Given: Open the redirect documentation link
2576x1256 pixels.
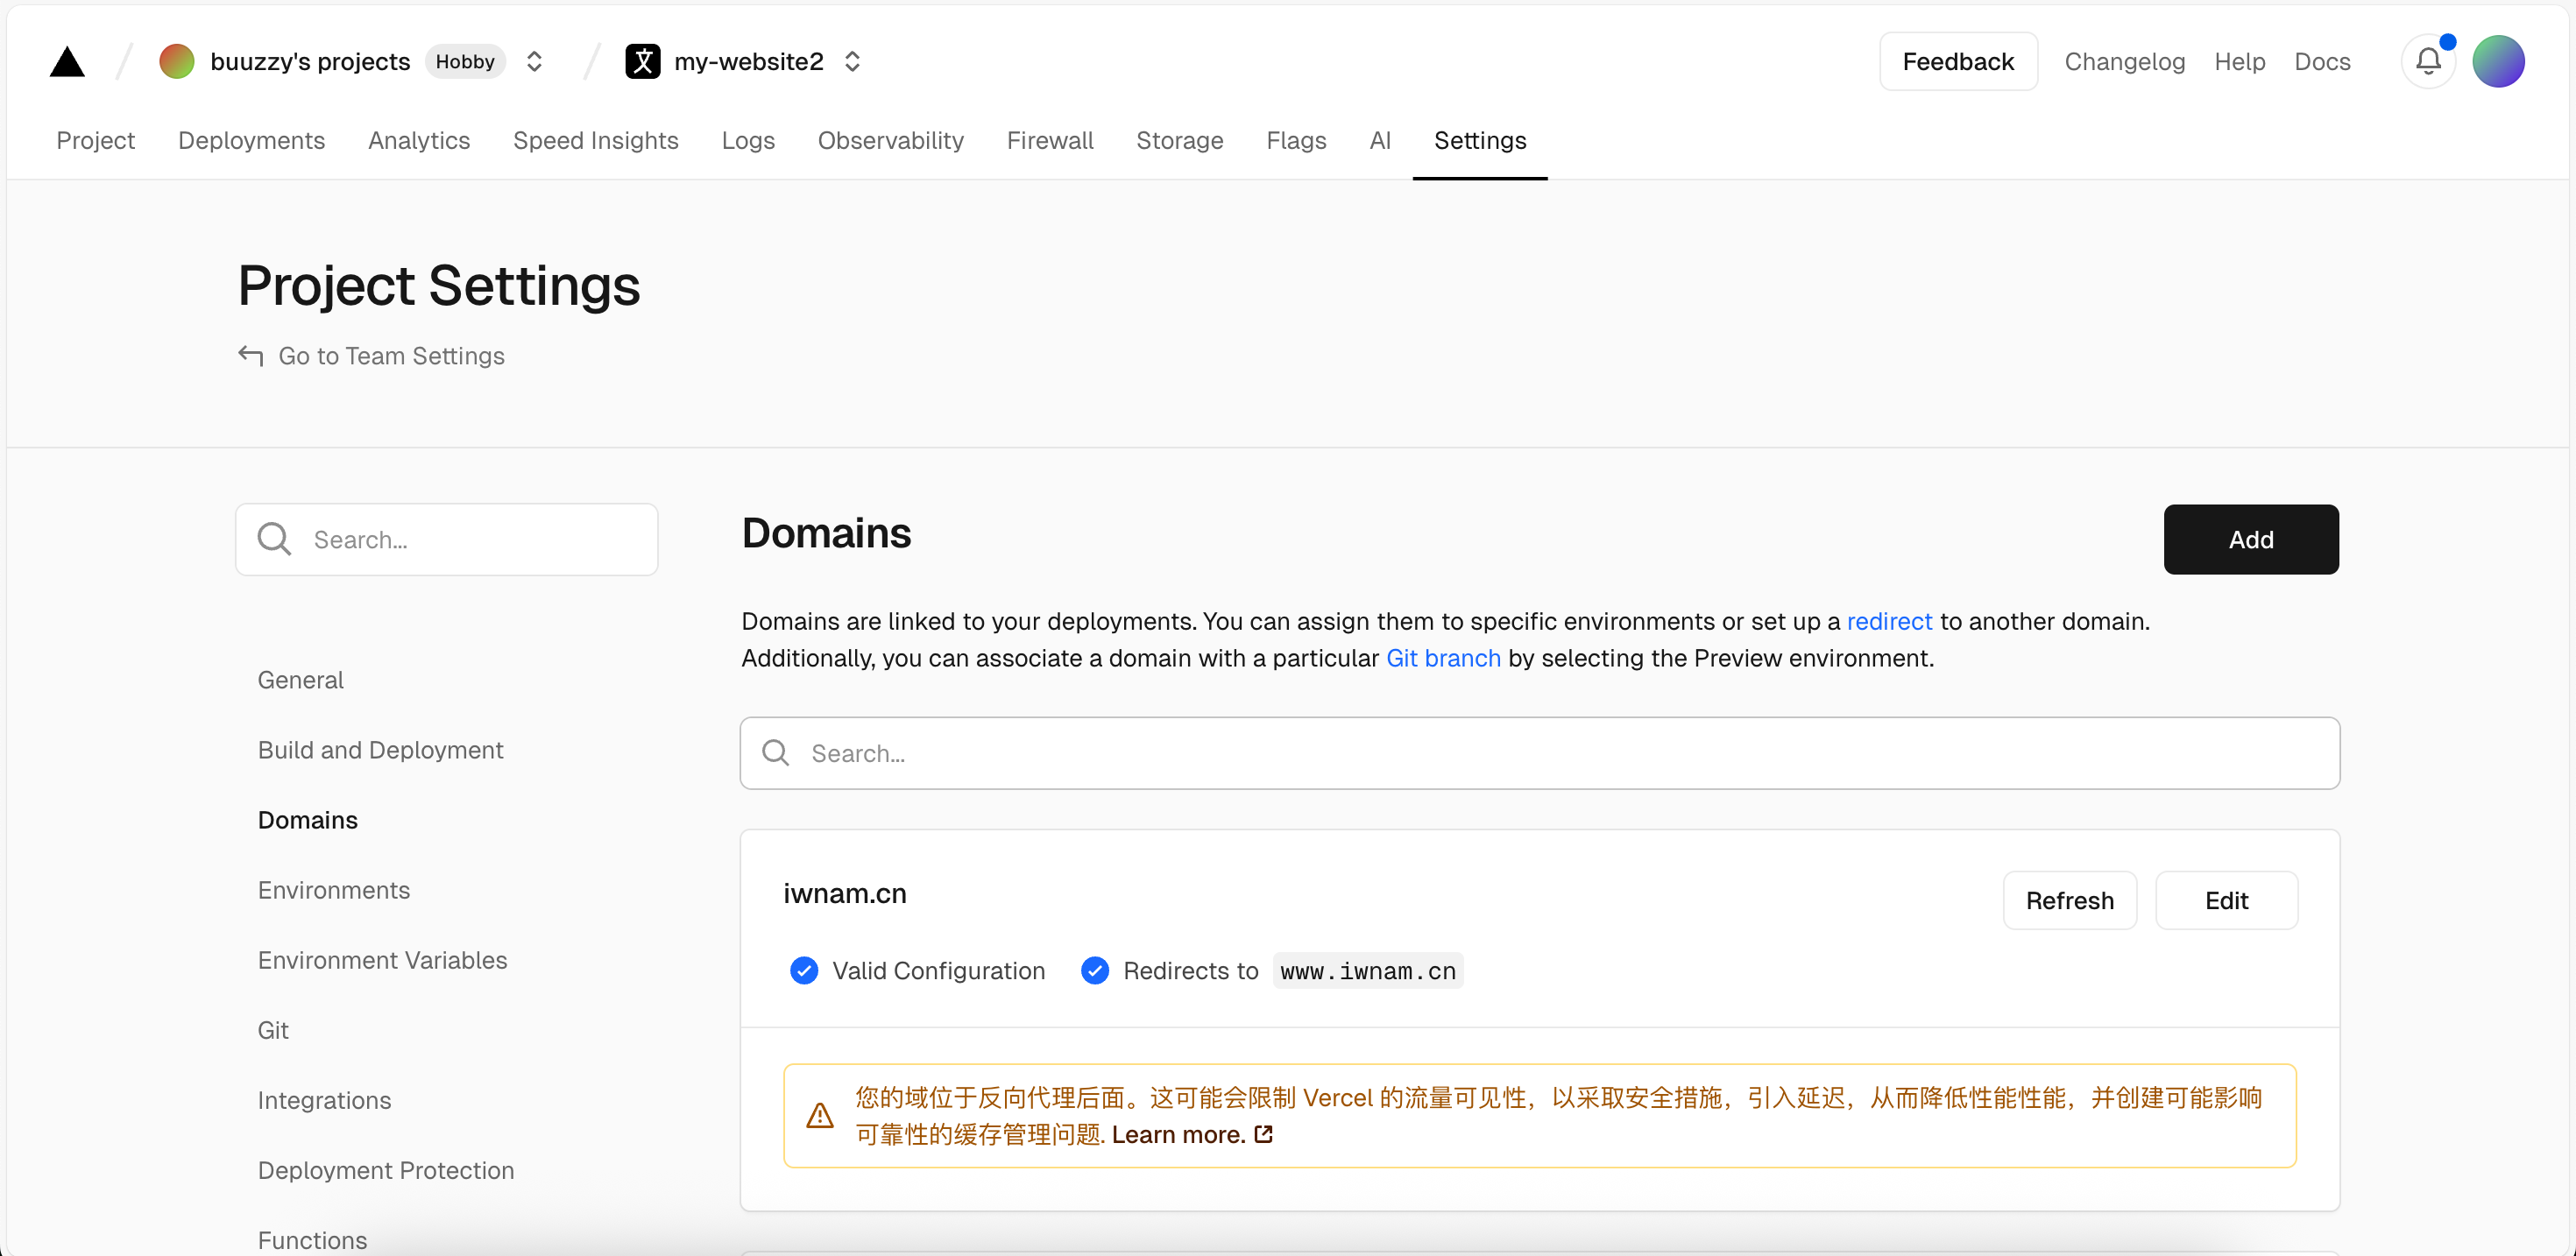Looking at the screenshot, I should (1888, 622).
